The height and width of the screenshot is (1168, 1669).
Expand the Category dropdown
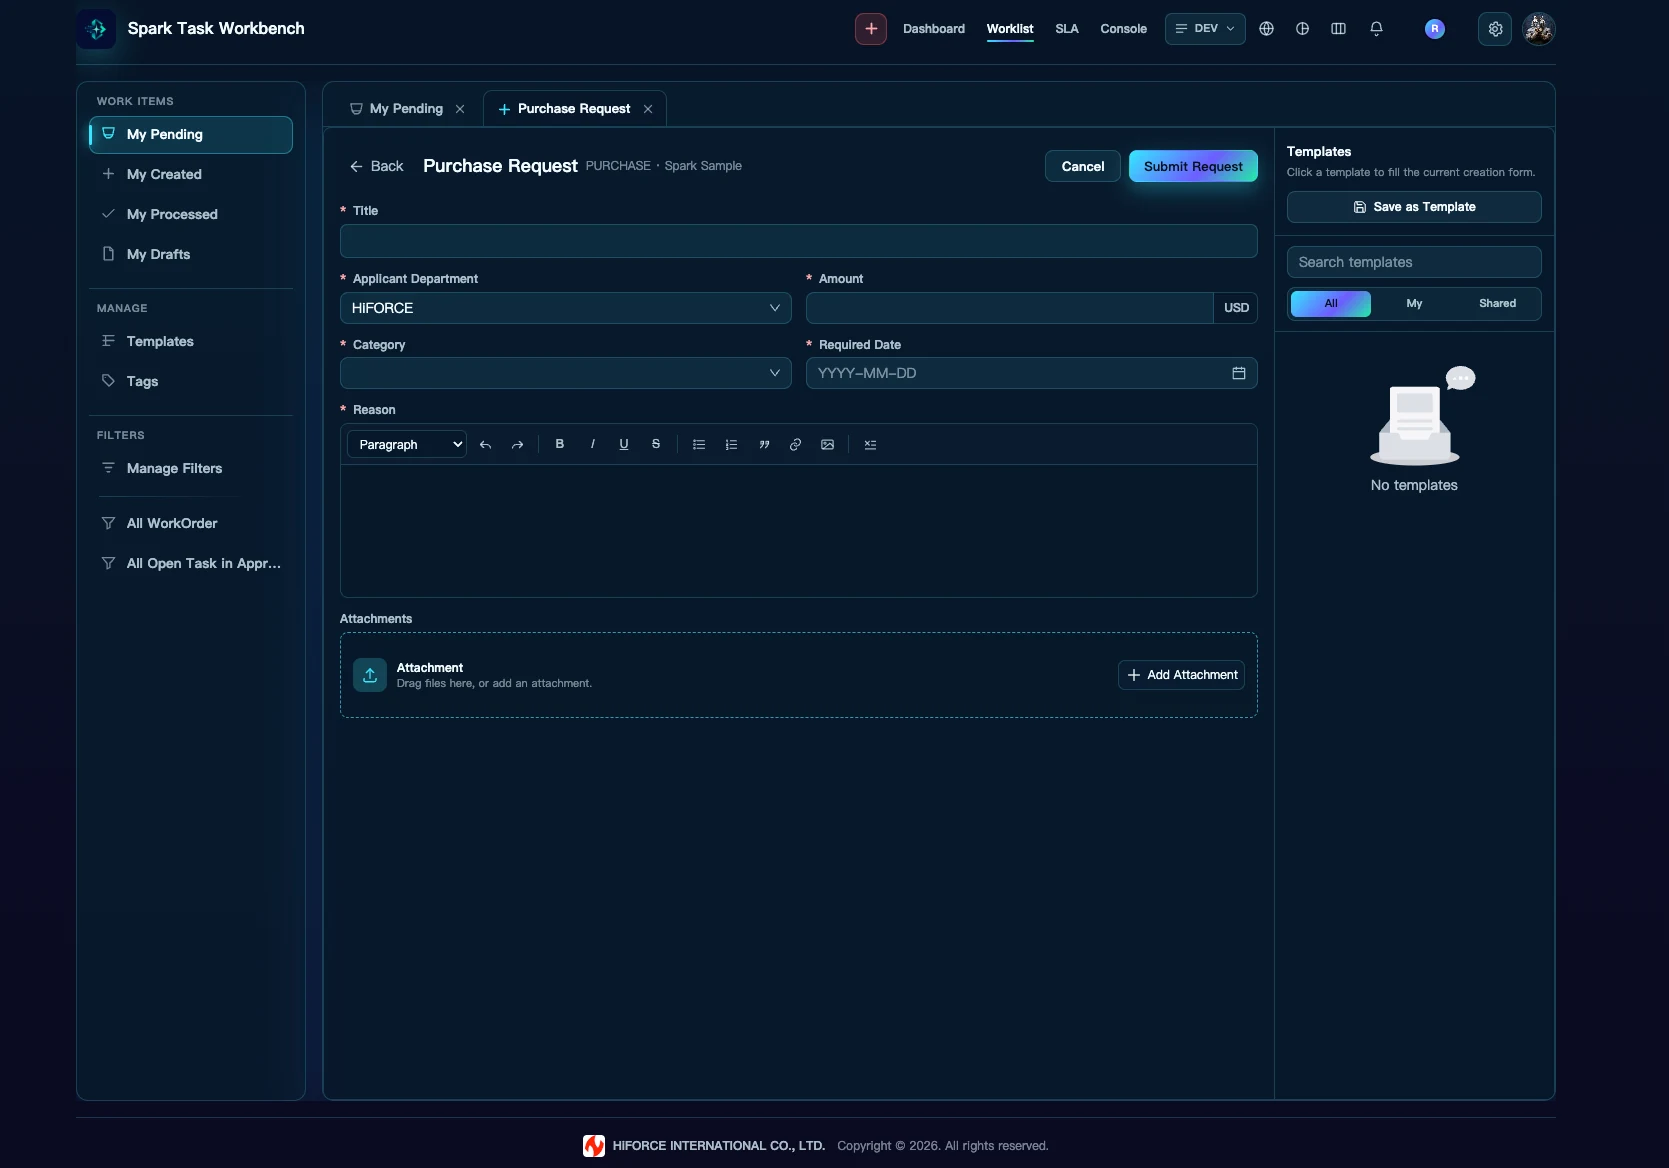click(x=565, y=373)
